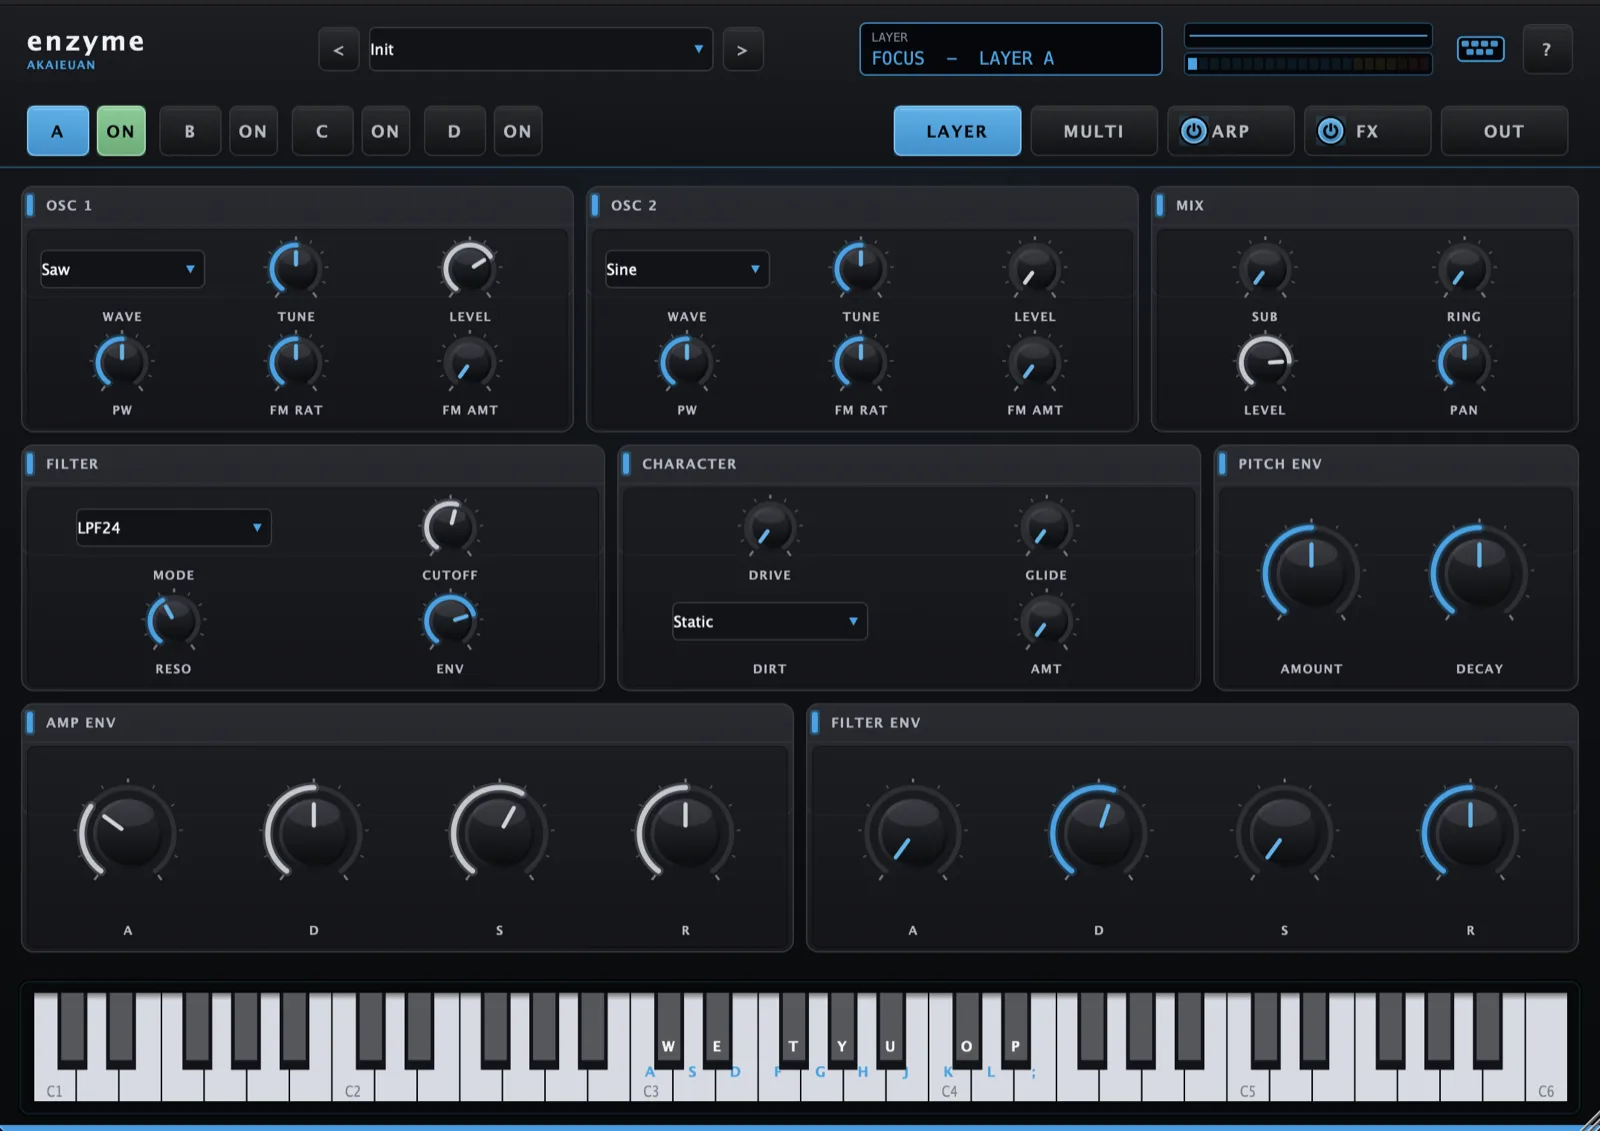The height and width of the screenshot is (1131, 1600).
Task: Click the GLIDE knob
Action: [1046, 527]
